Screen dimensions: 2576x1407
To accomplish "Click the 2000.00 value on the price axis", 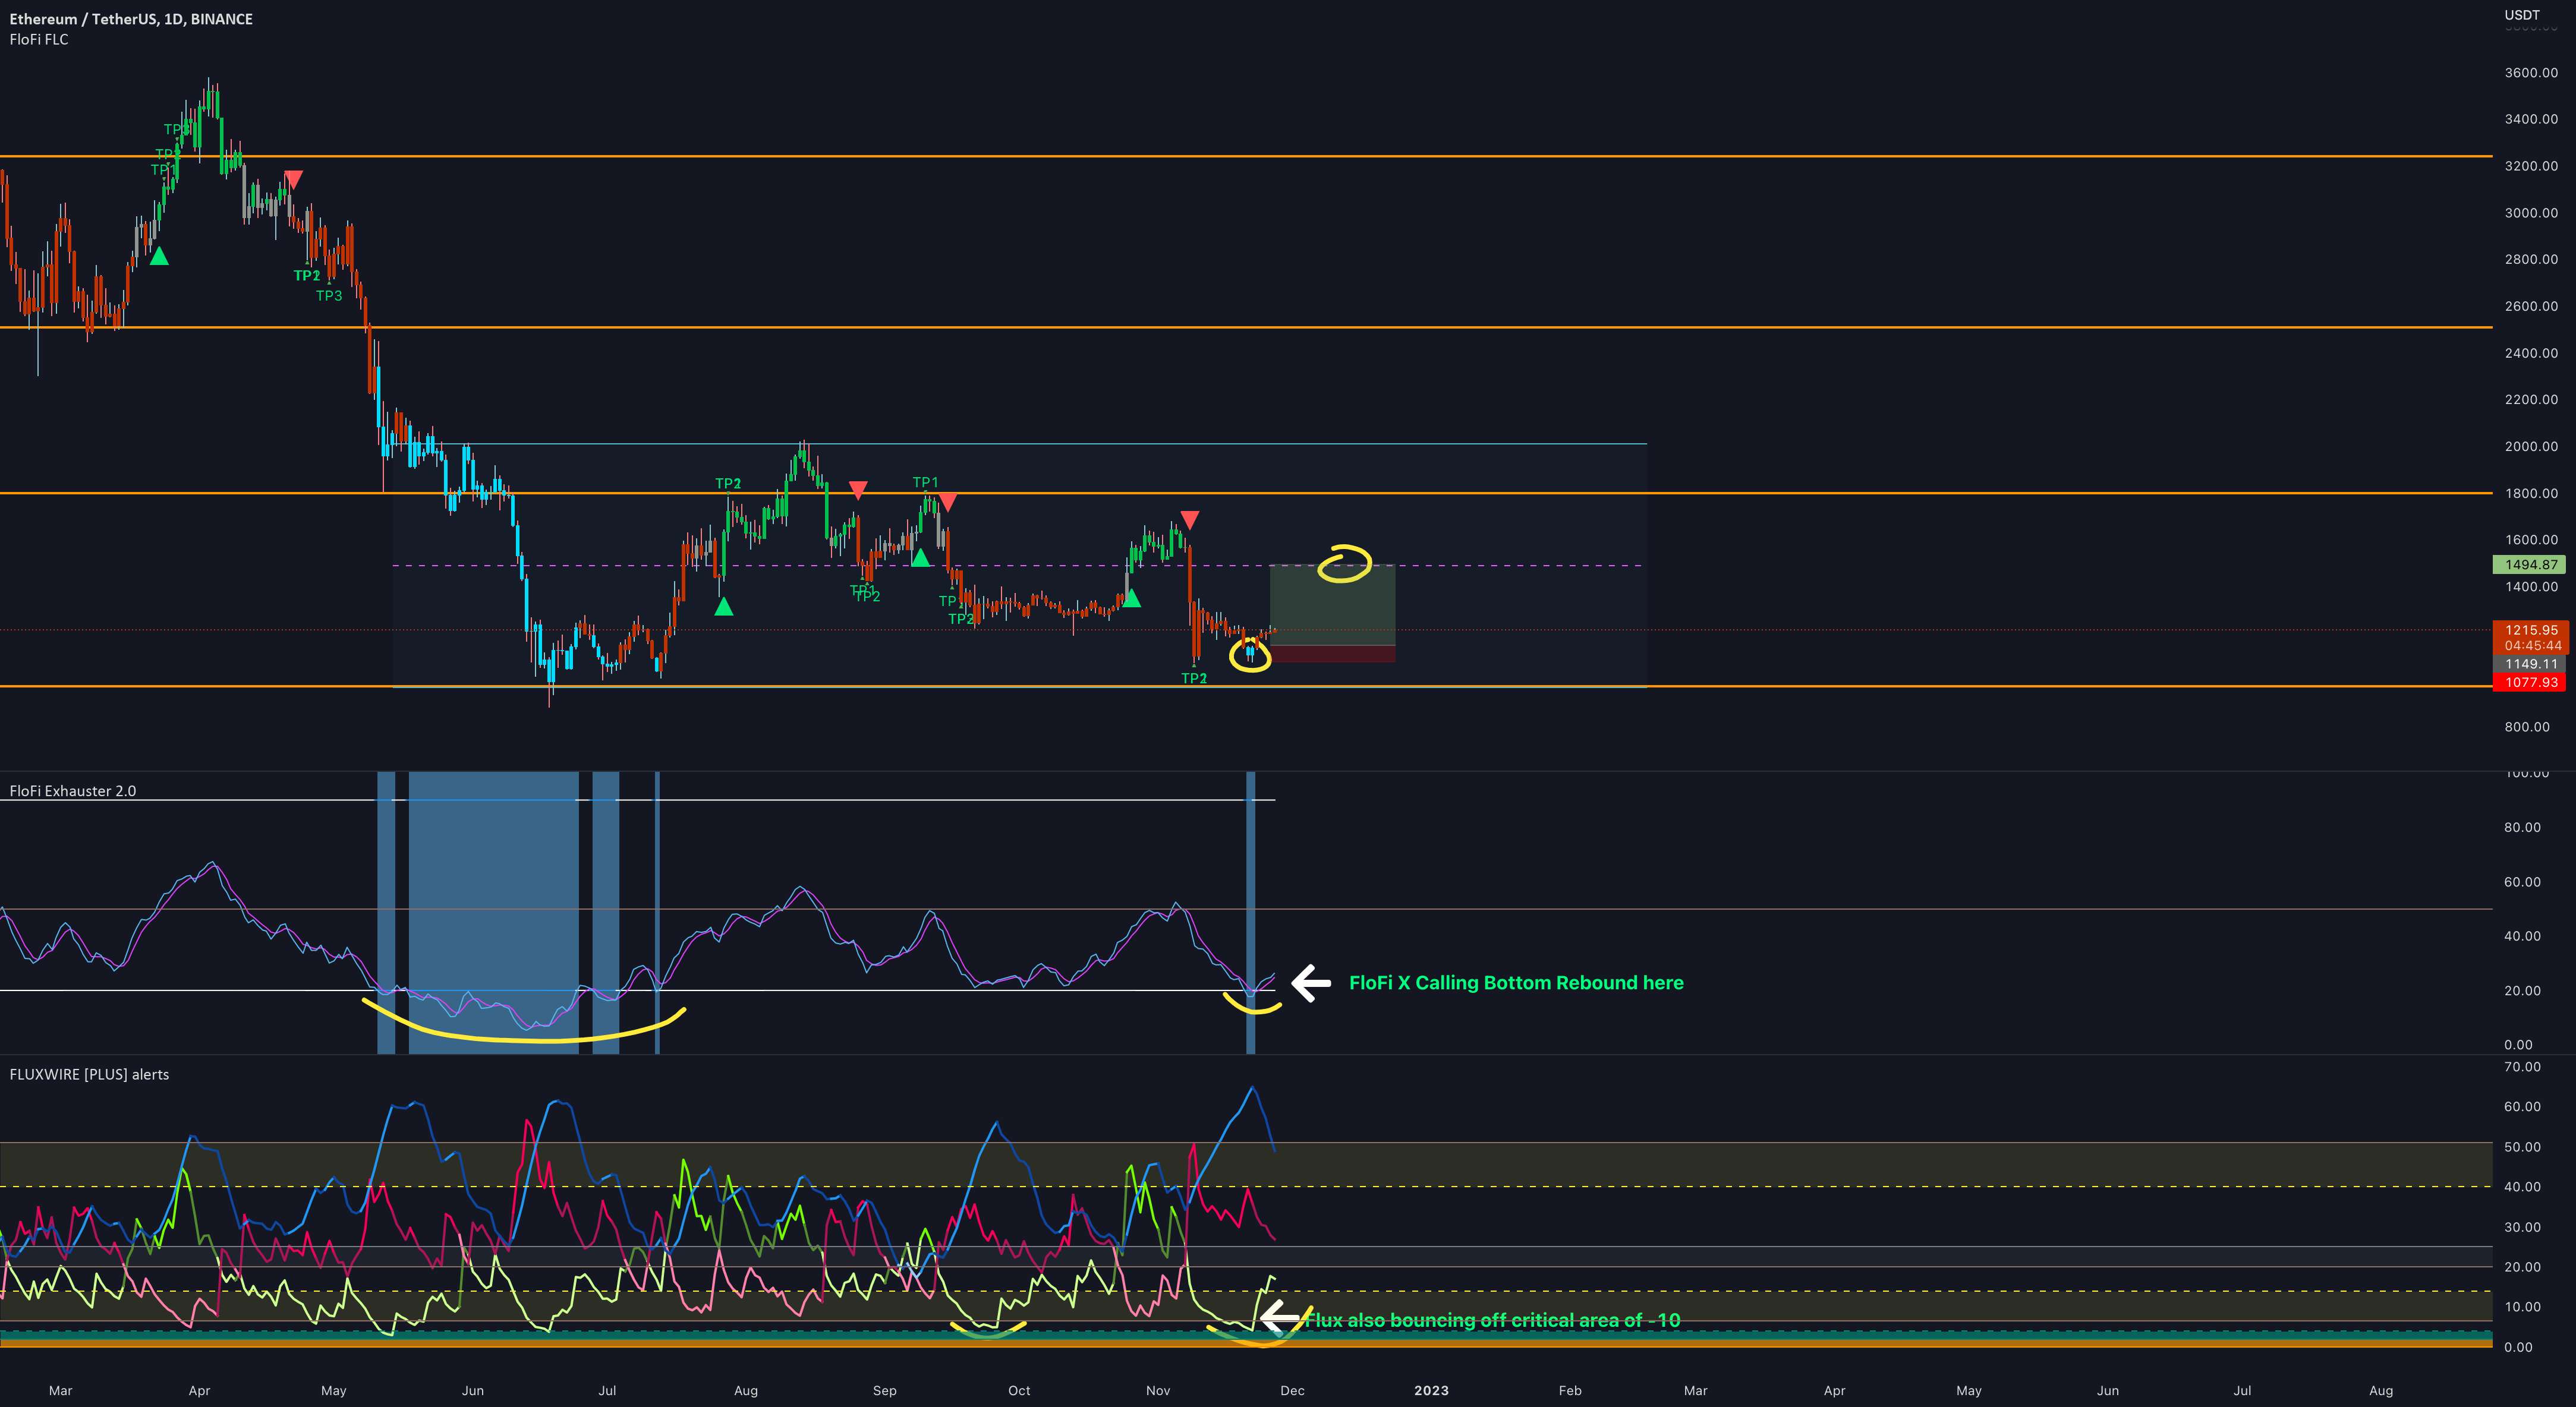I will click(x=2531, y=446).
